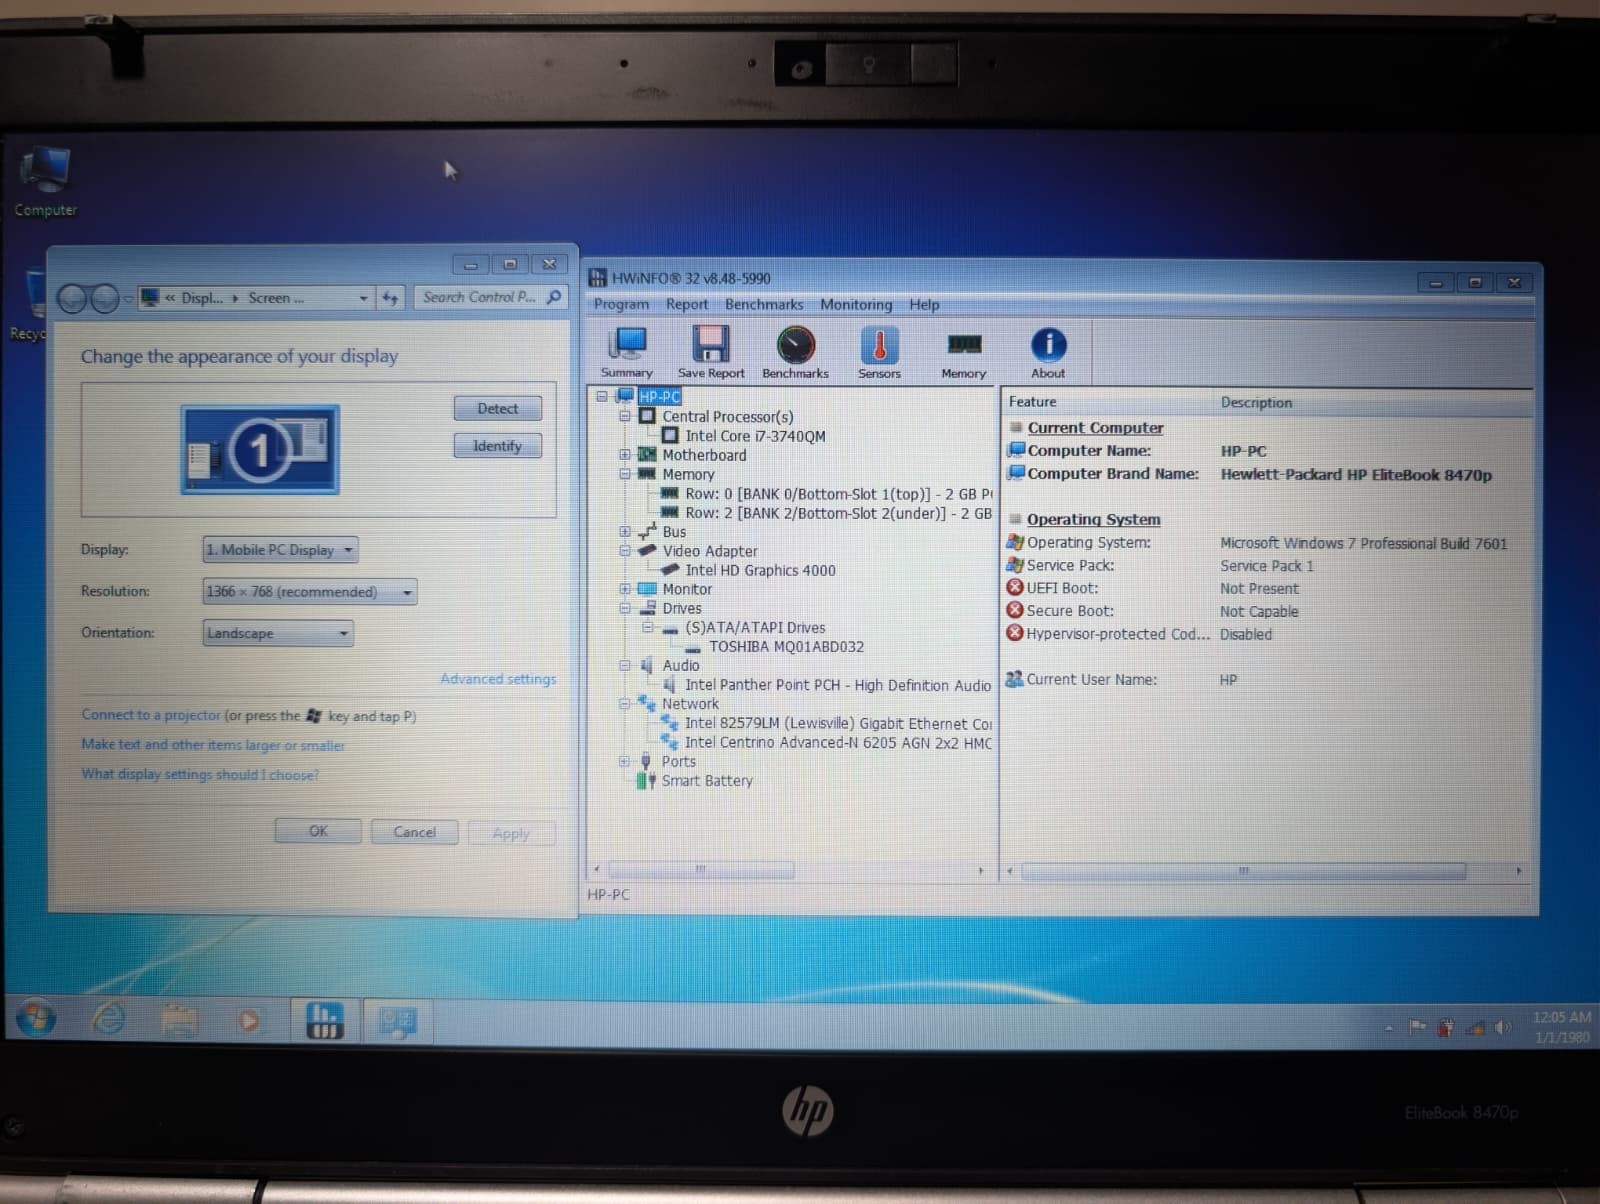1600x1204 pixels.
Task: Click the Back arrow in Control Panel
Action: pos(73,298)
